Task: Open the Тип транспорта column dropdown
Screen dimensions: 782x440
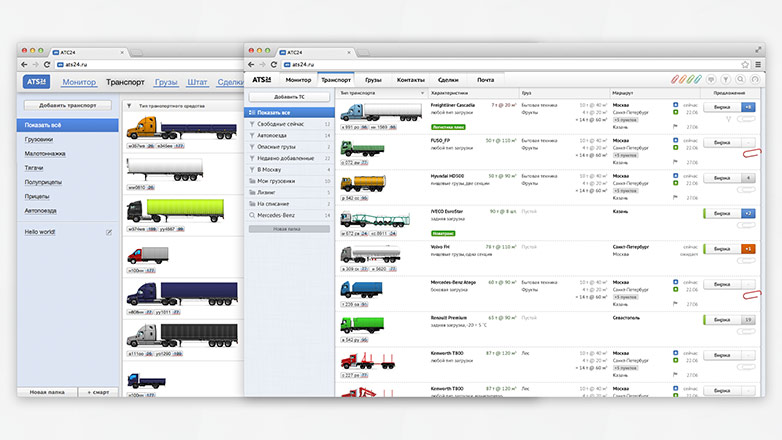Action: pos(422,93)
